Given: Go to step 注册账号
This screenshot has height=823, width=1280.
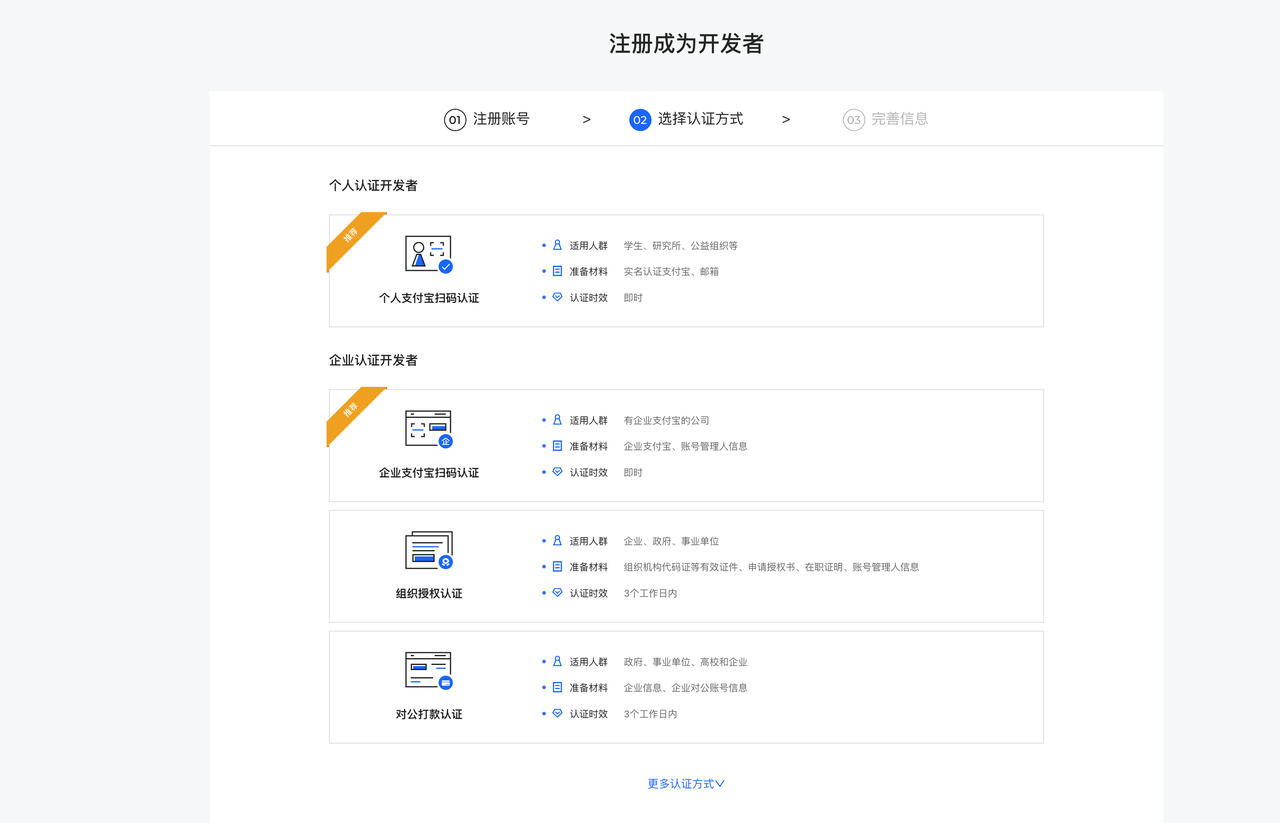Looking at the screenshot, I should point(501,119).
